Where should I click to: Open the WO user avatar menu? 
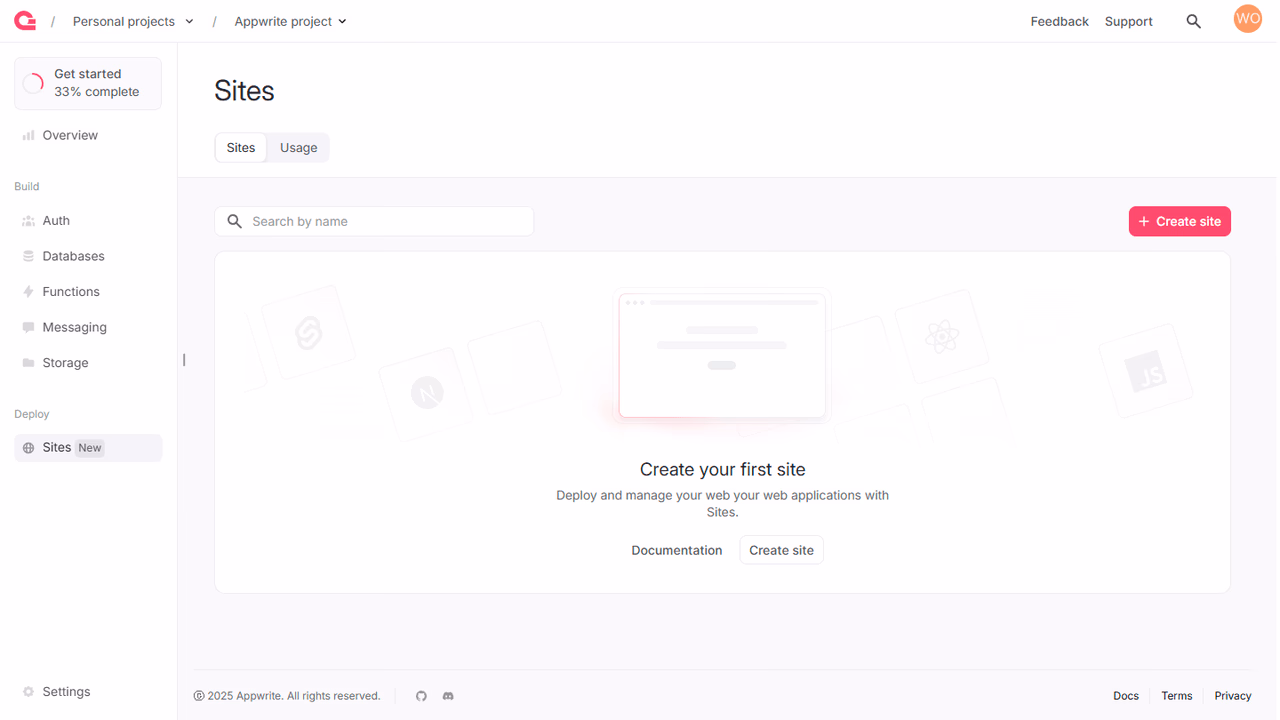click(x=1247, y=19)
